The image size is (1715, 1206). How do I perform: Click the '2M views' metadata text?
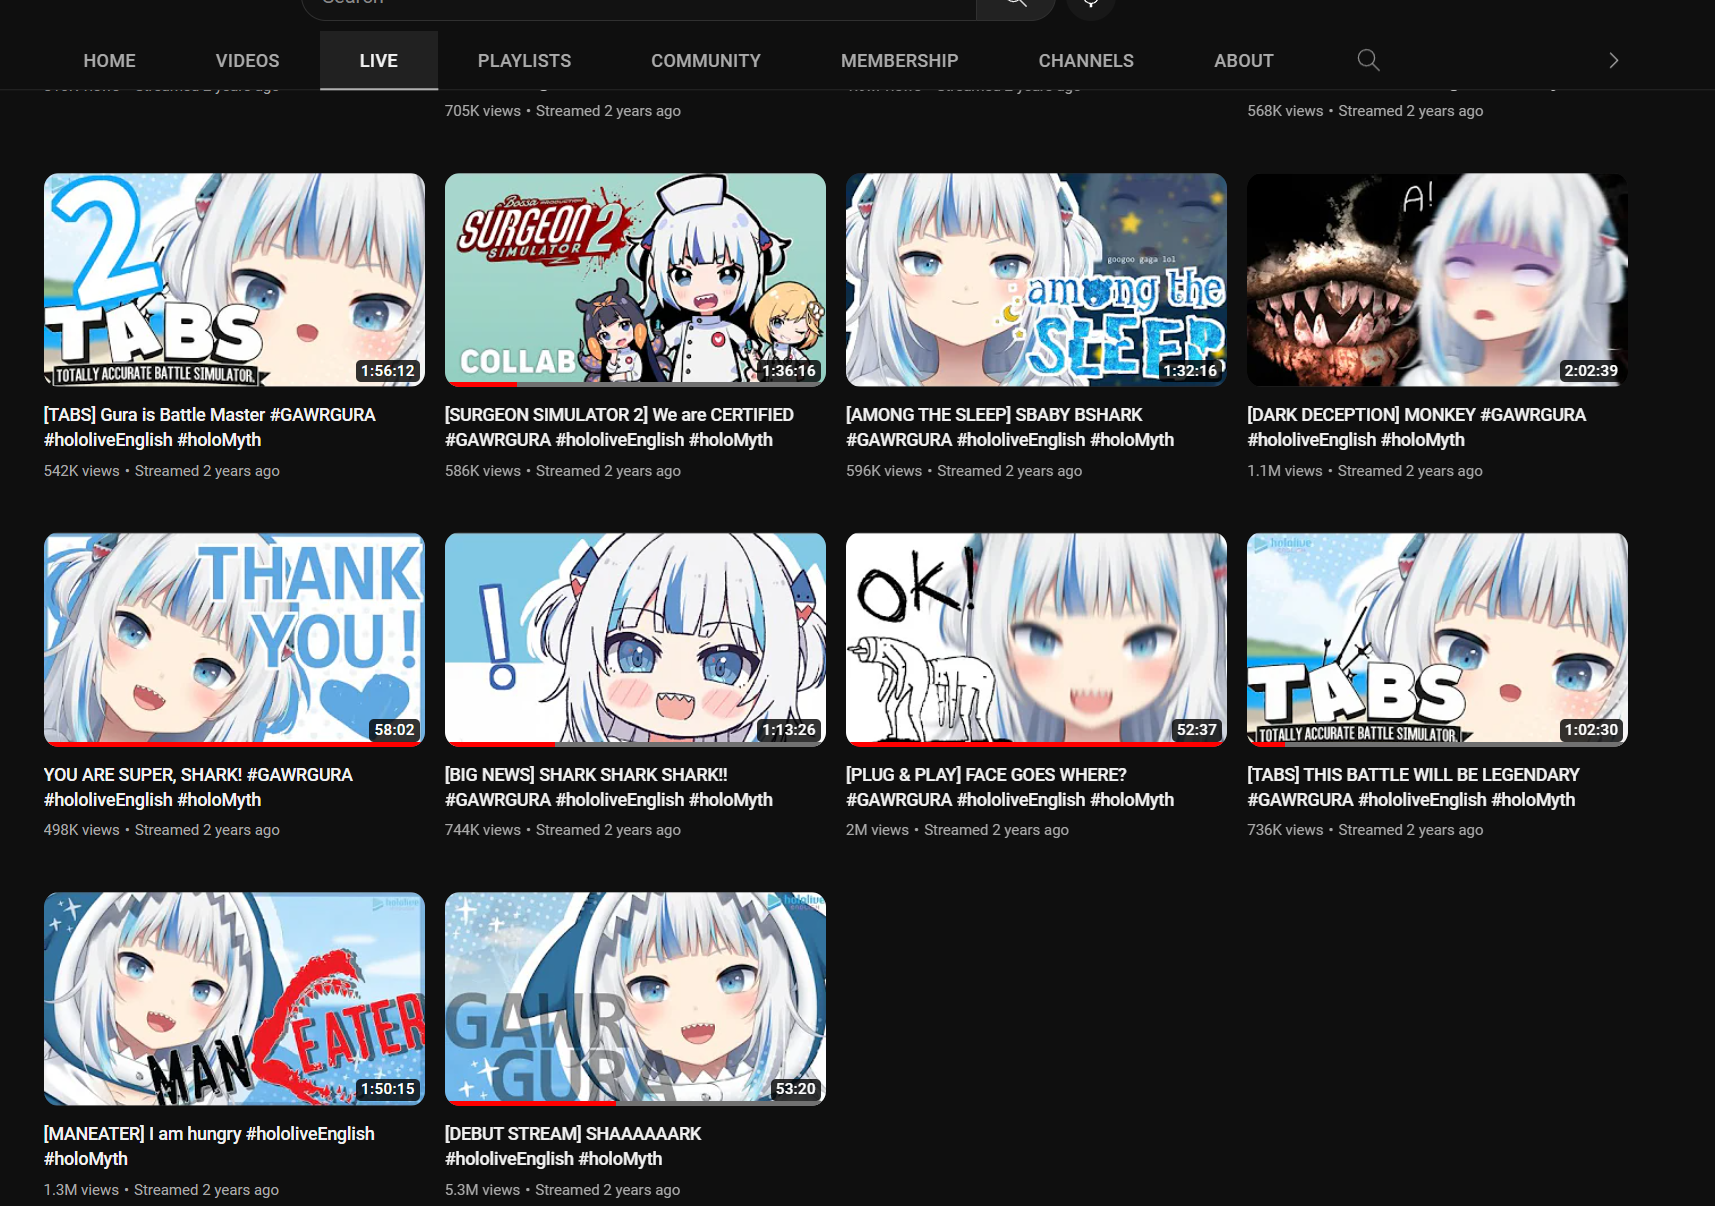click(877, 830)
